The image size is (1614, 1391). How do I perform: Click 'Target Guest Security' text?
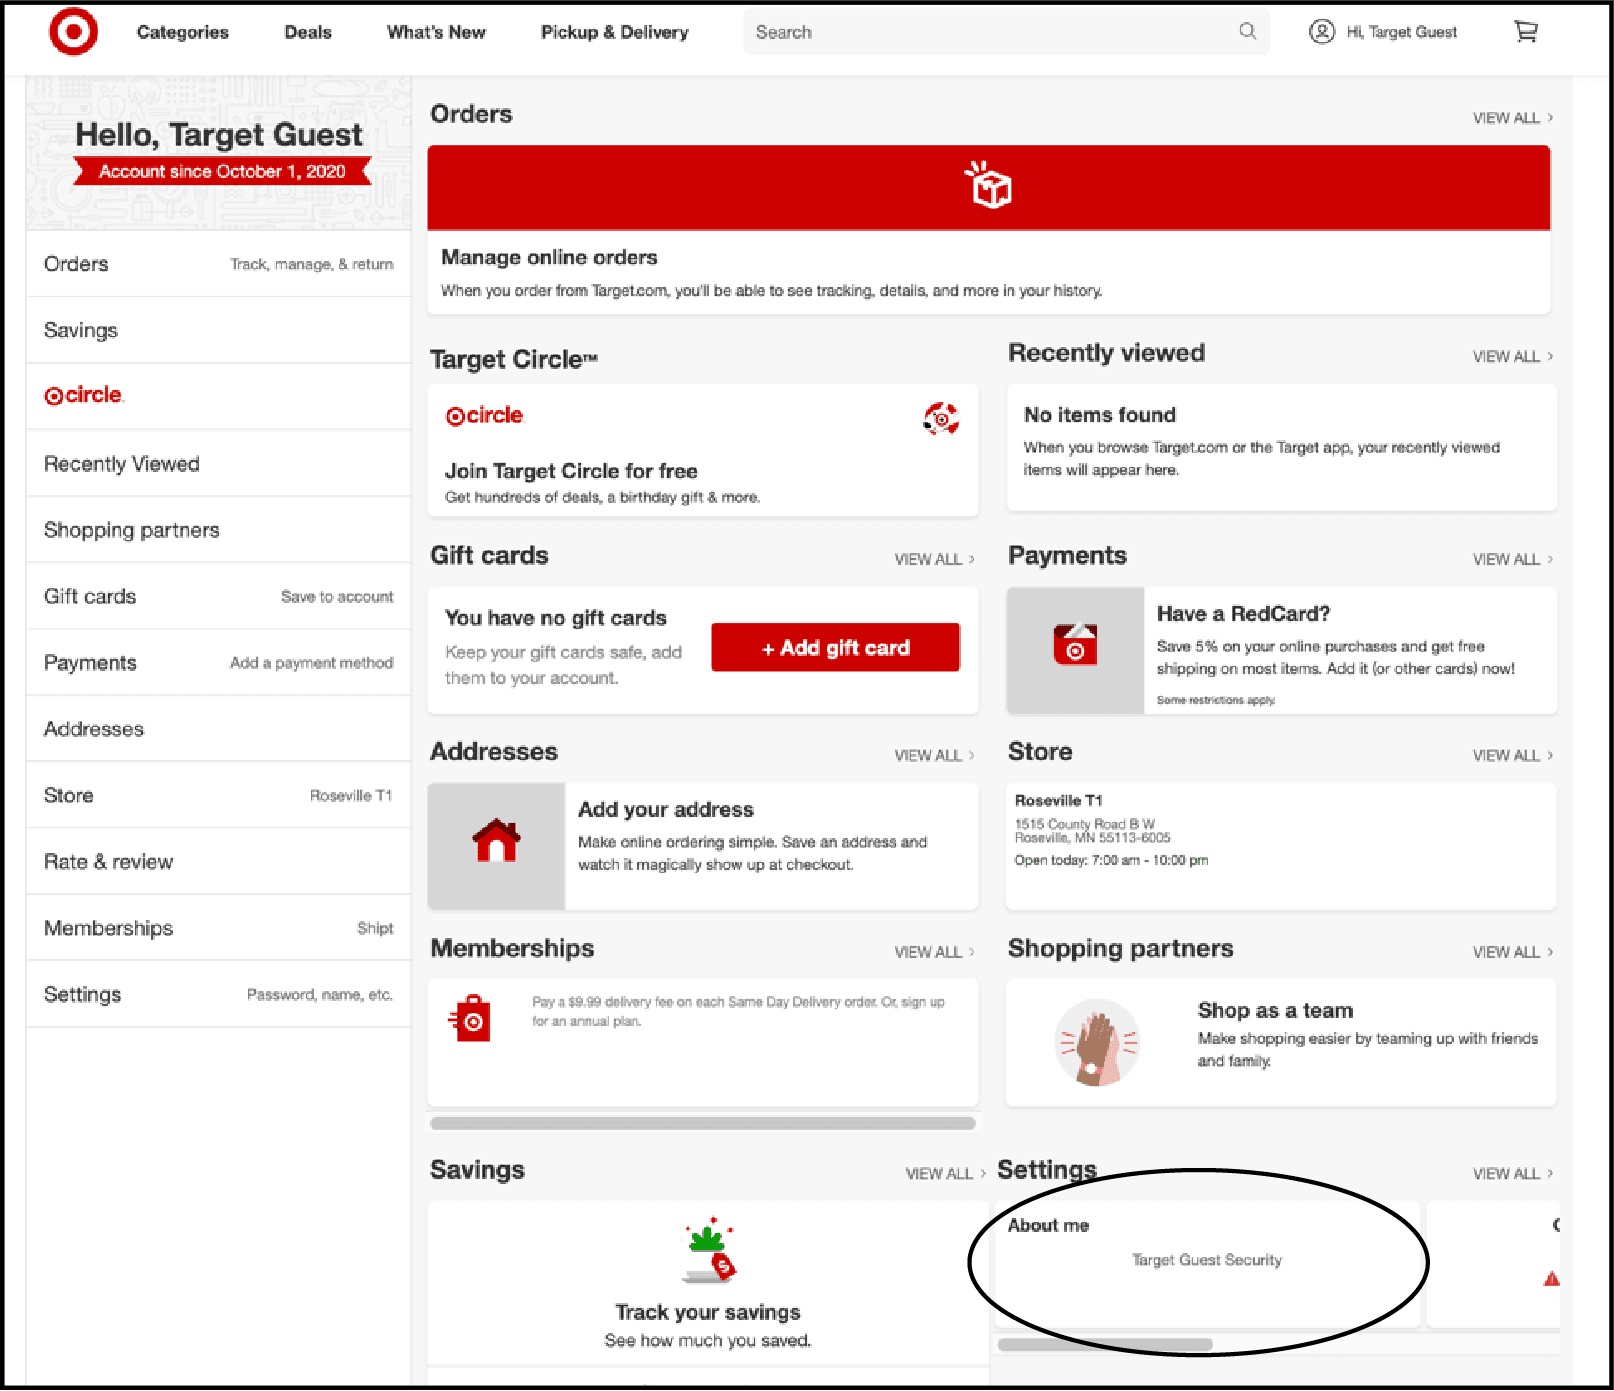point(1207,1260)
